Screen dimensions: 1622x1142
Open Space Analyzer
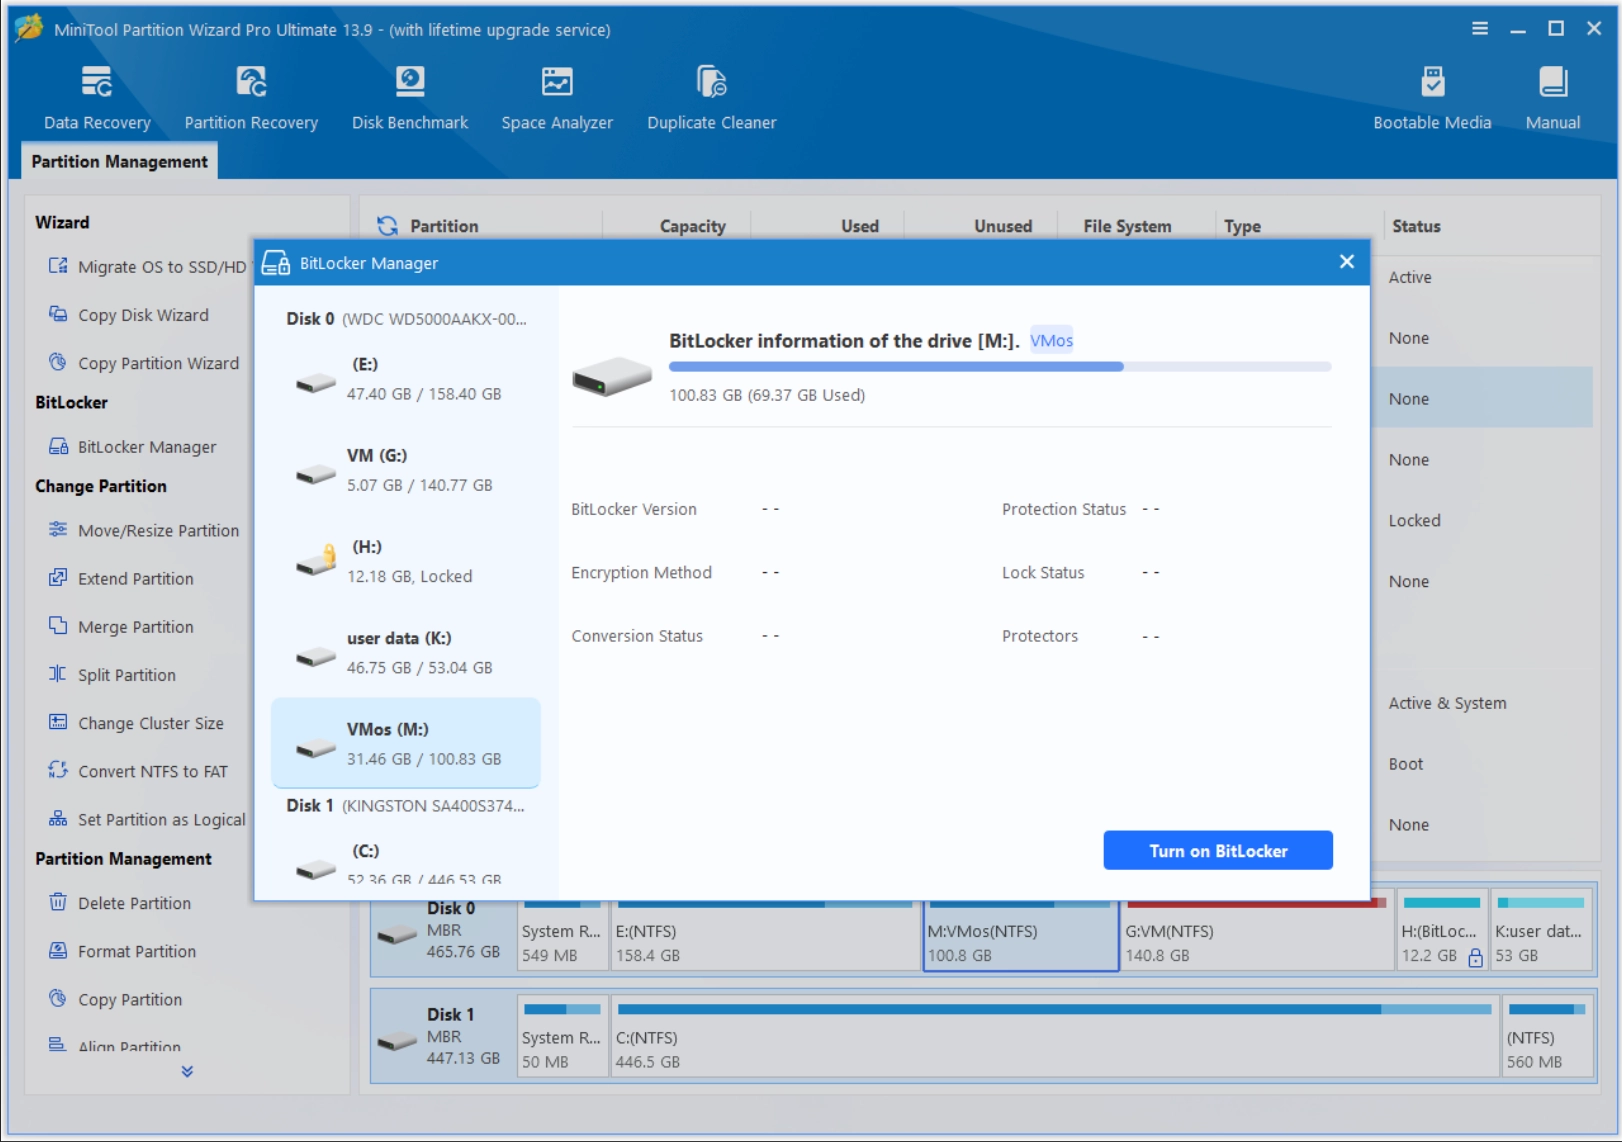click(557, 98)
